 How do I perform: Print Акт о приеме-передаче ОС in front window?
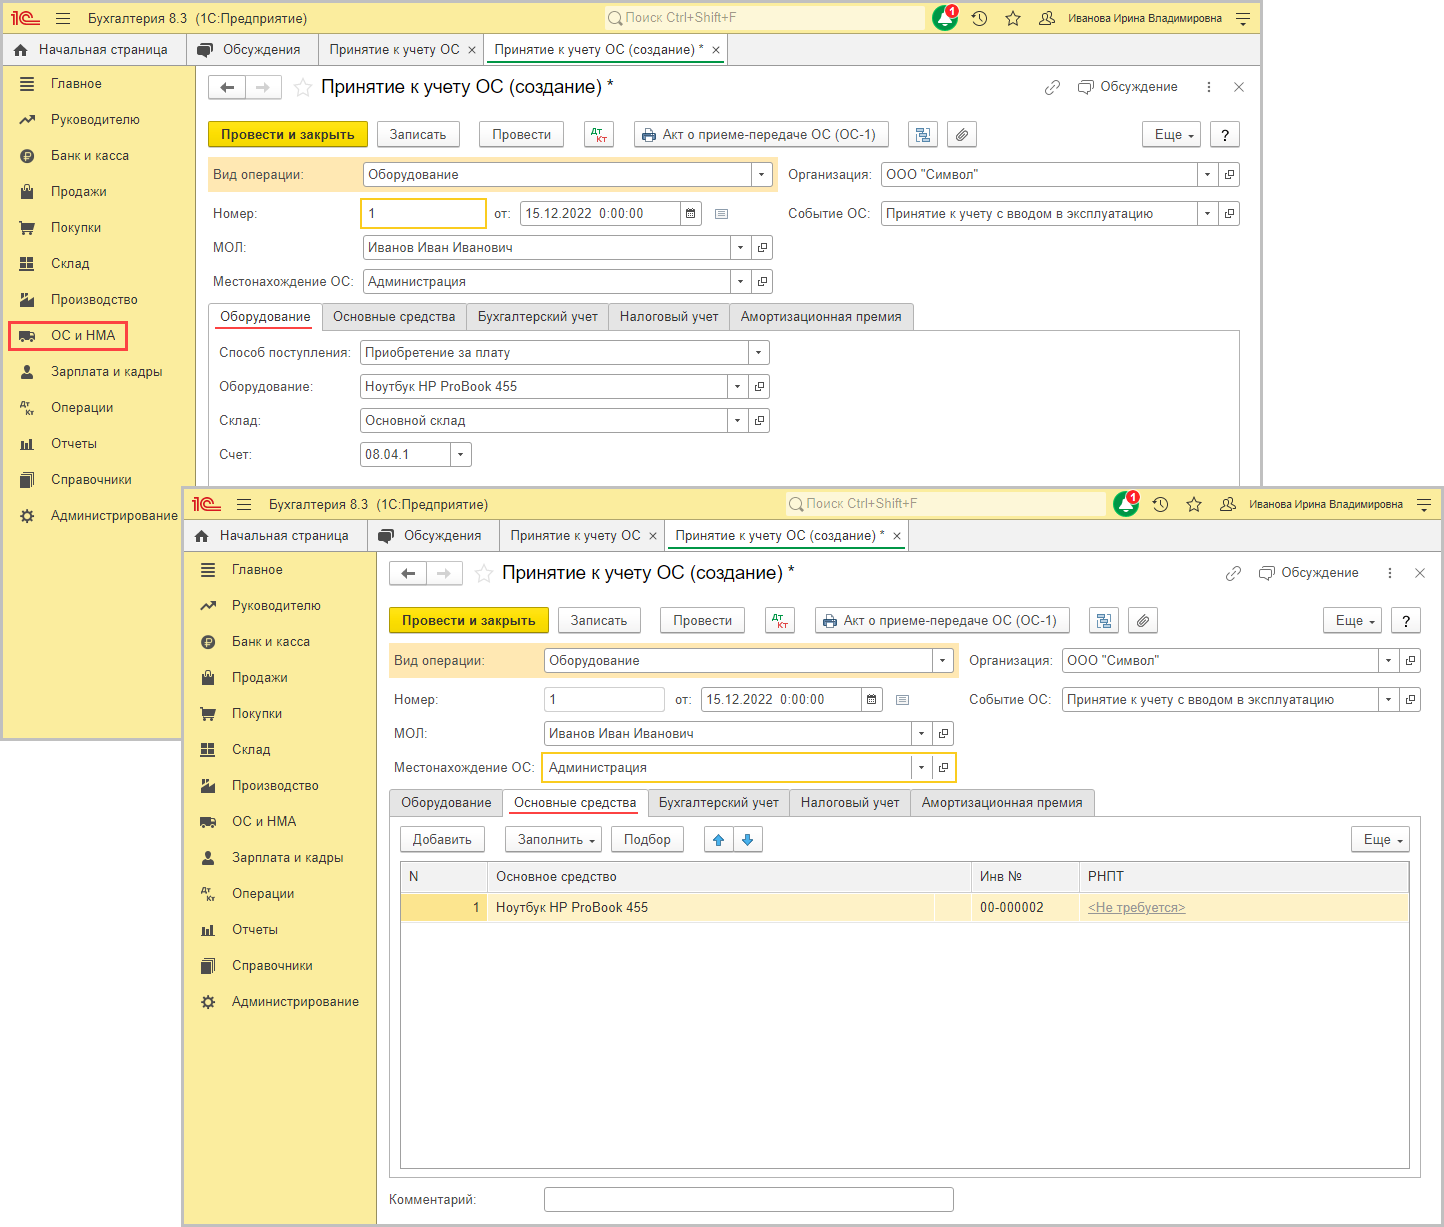pyautogui.click(x=942, y=620)
